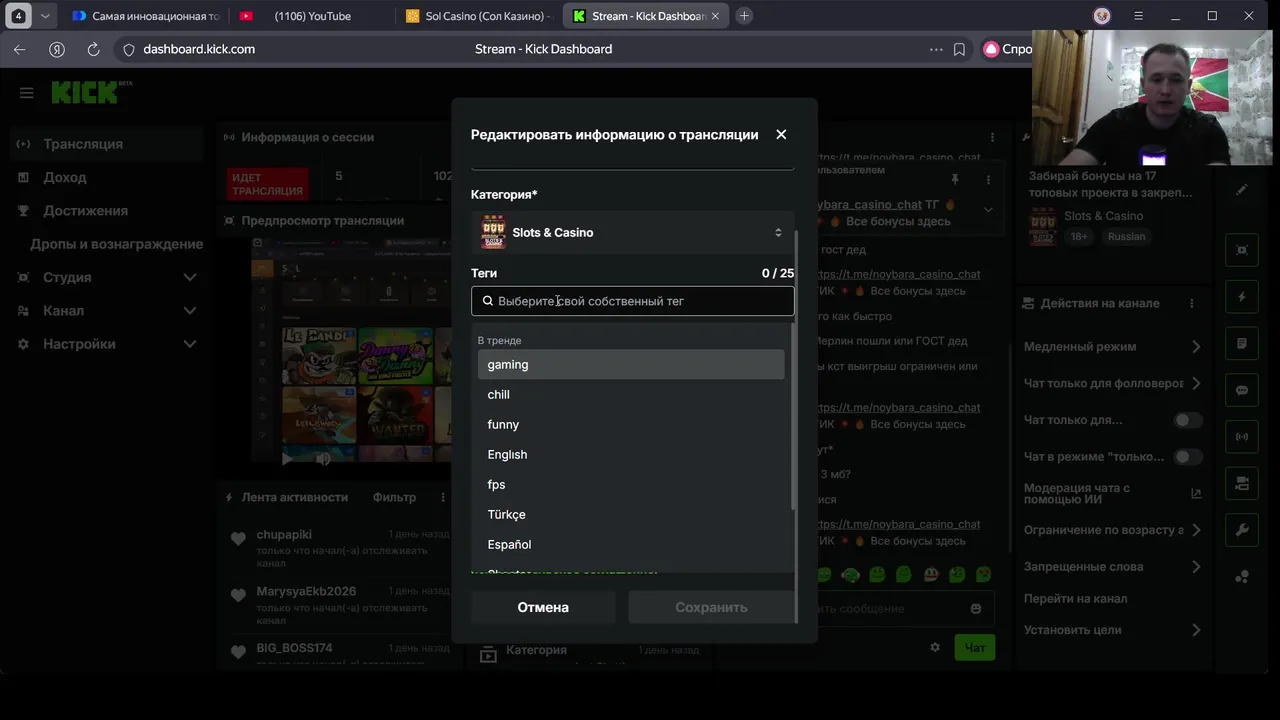1280x720 pixels.
Task: Click the broadcast signal icon in right rail
Action: point(1242,437)
